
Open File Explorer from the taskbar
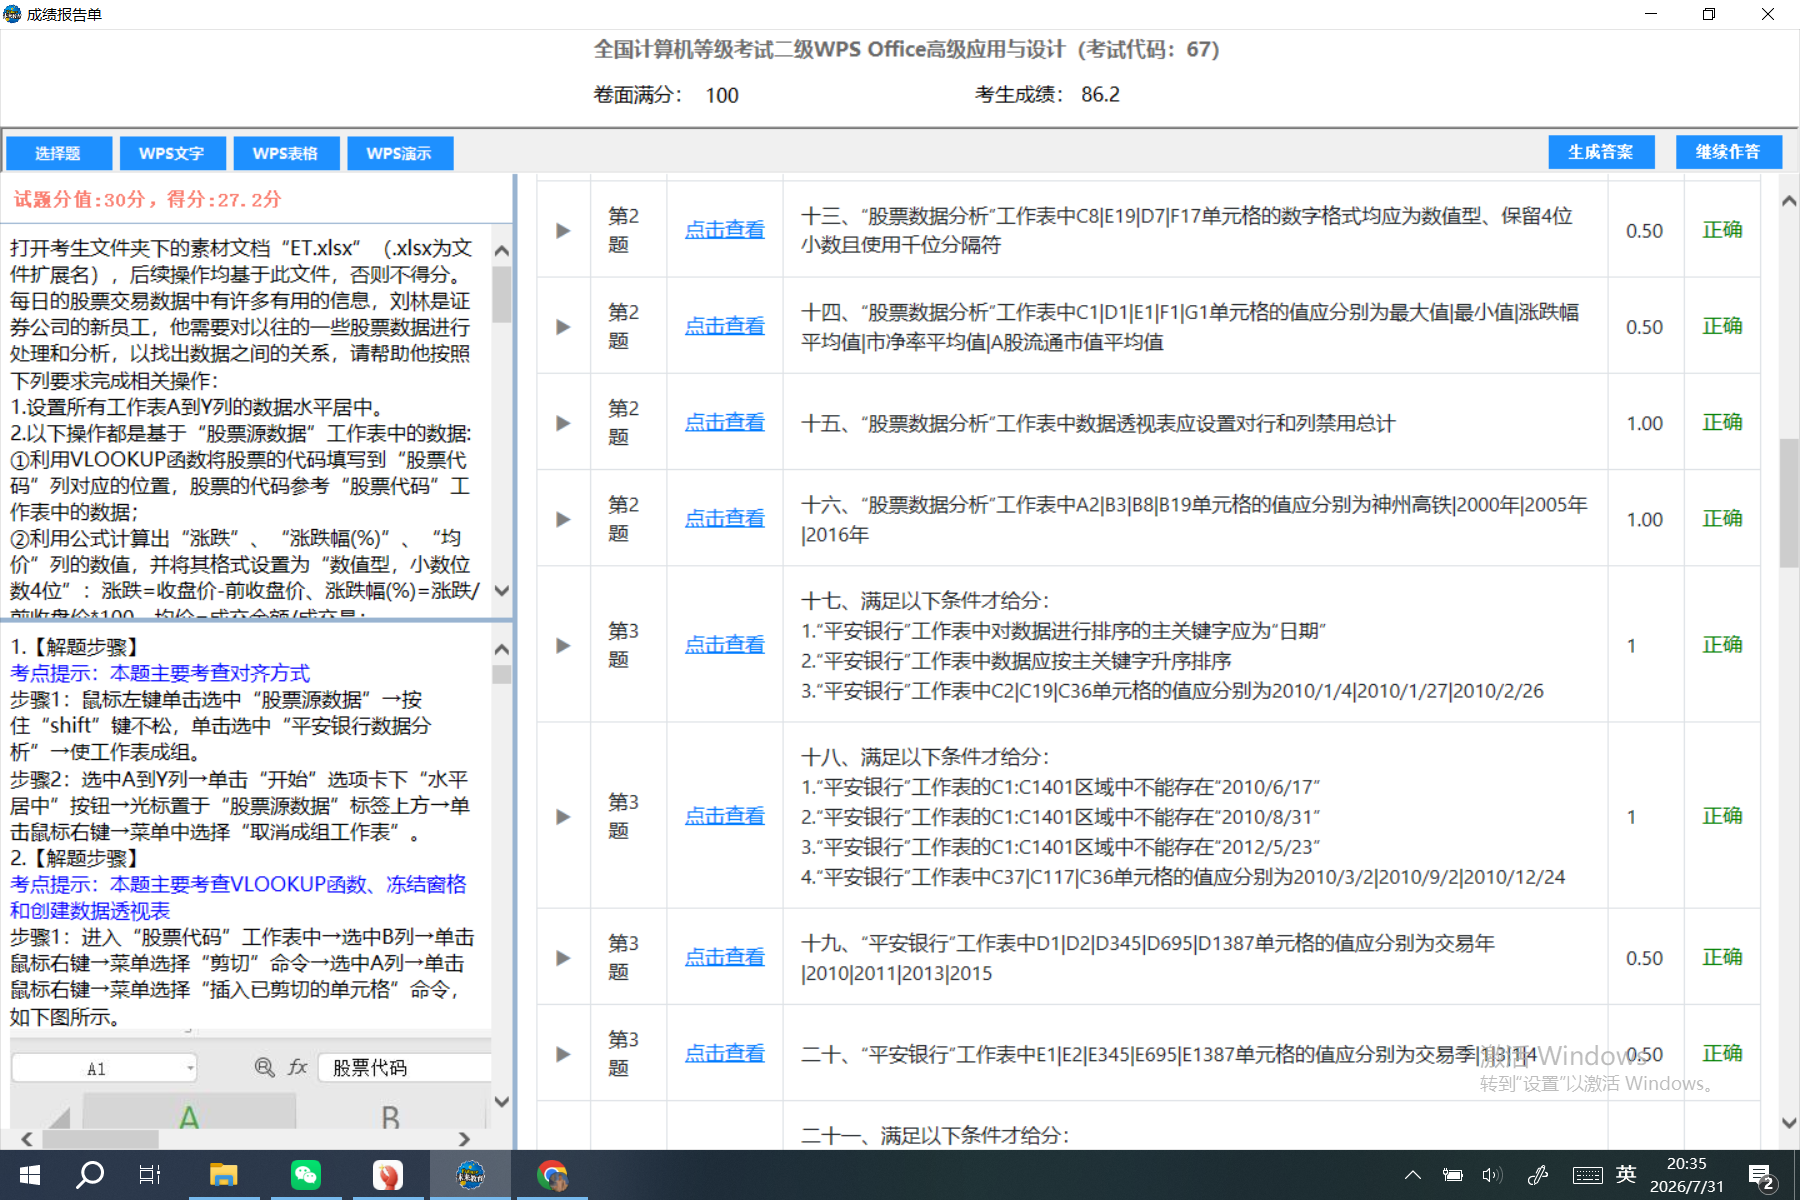point(223,1175)
